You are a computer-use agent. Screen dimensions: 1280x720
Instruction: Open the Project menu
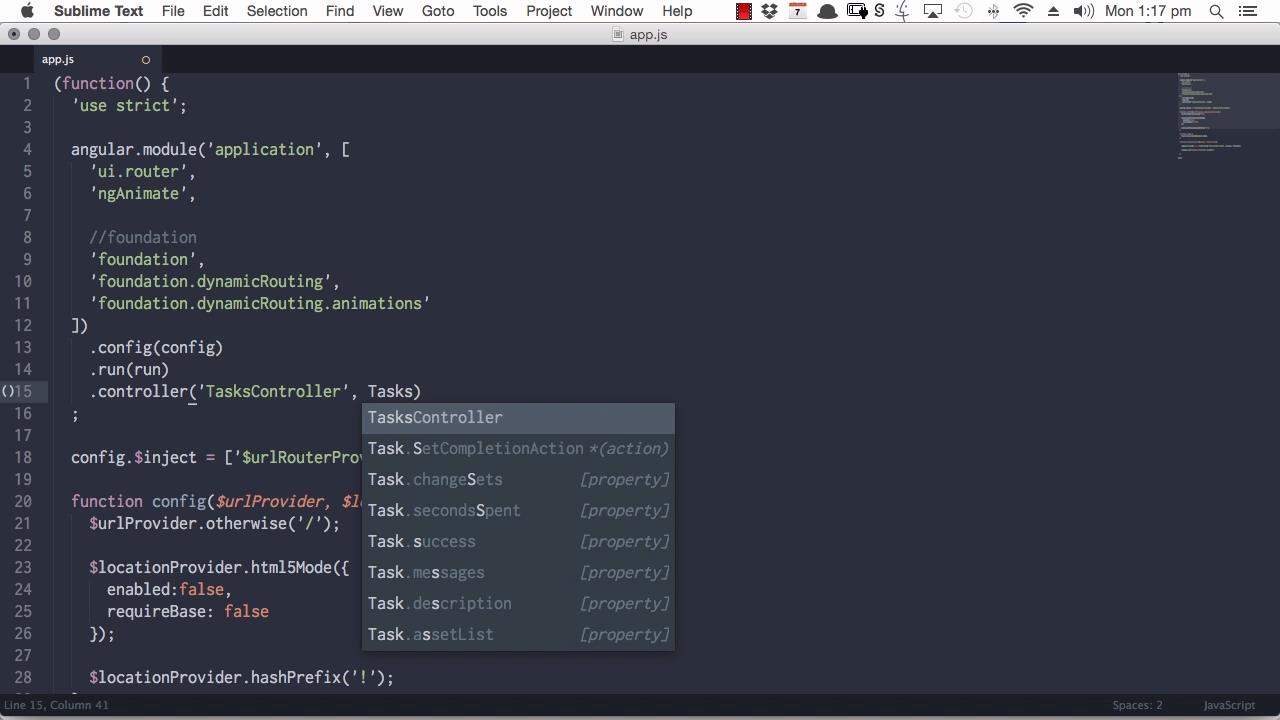(x=549, y=11)
